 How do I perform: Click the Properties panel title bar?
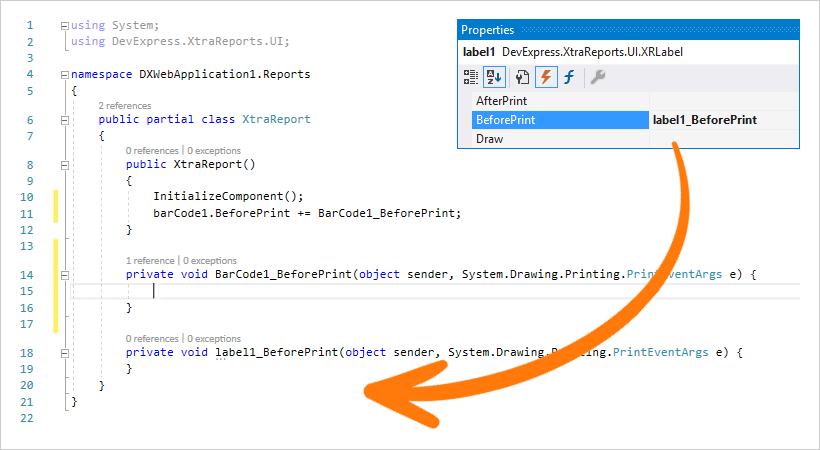[629, 30]
